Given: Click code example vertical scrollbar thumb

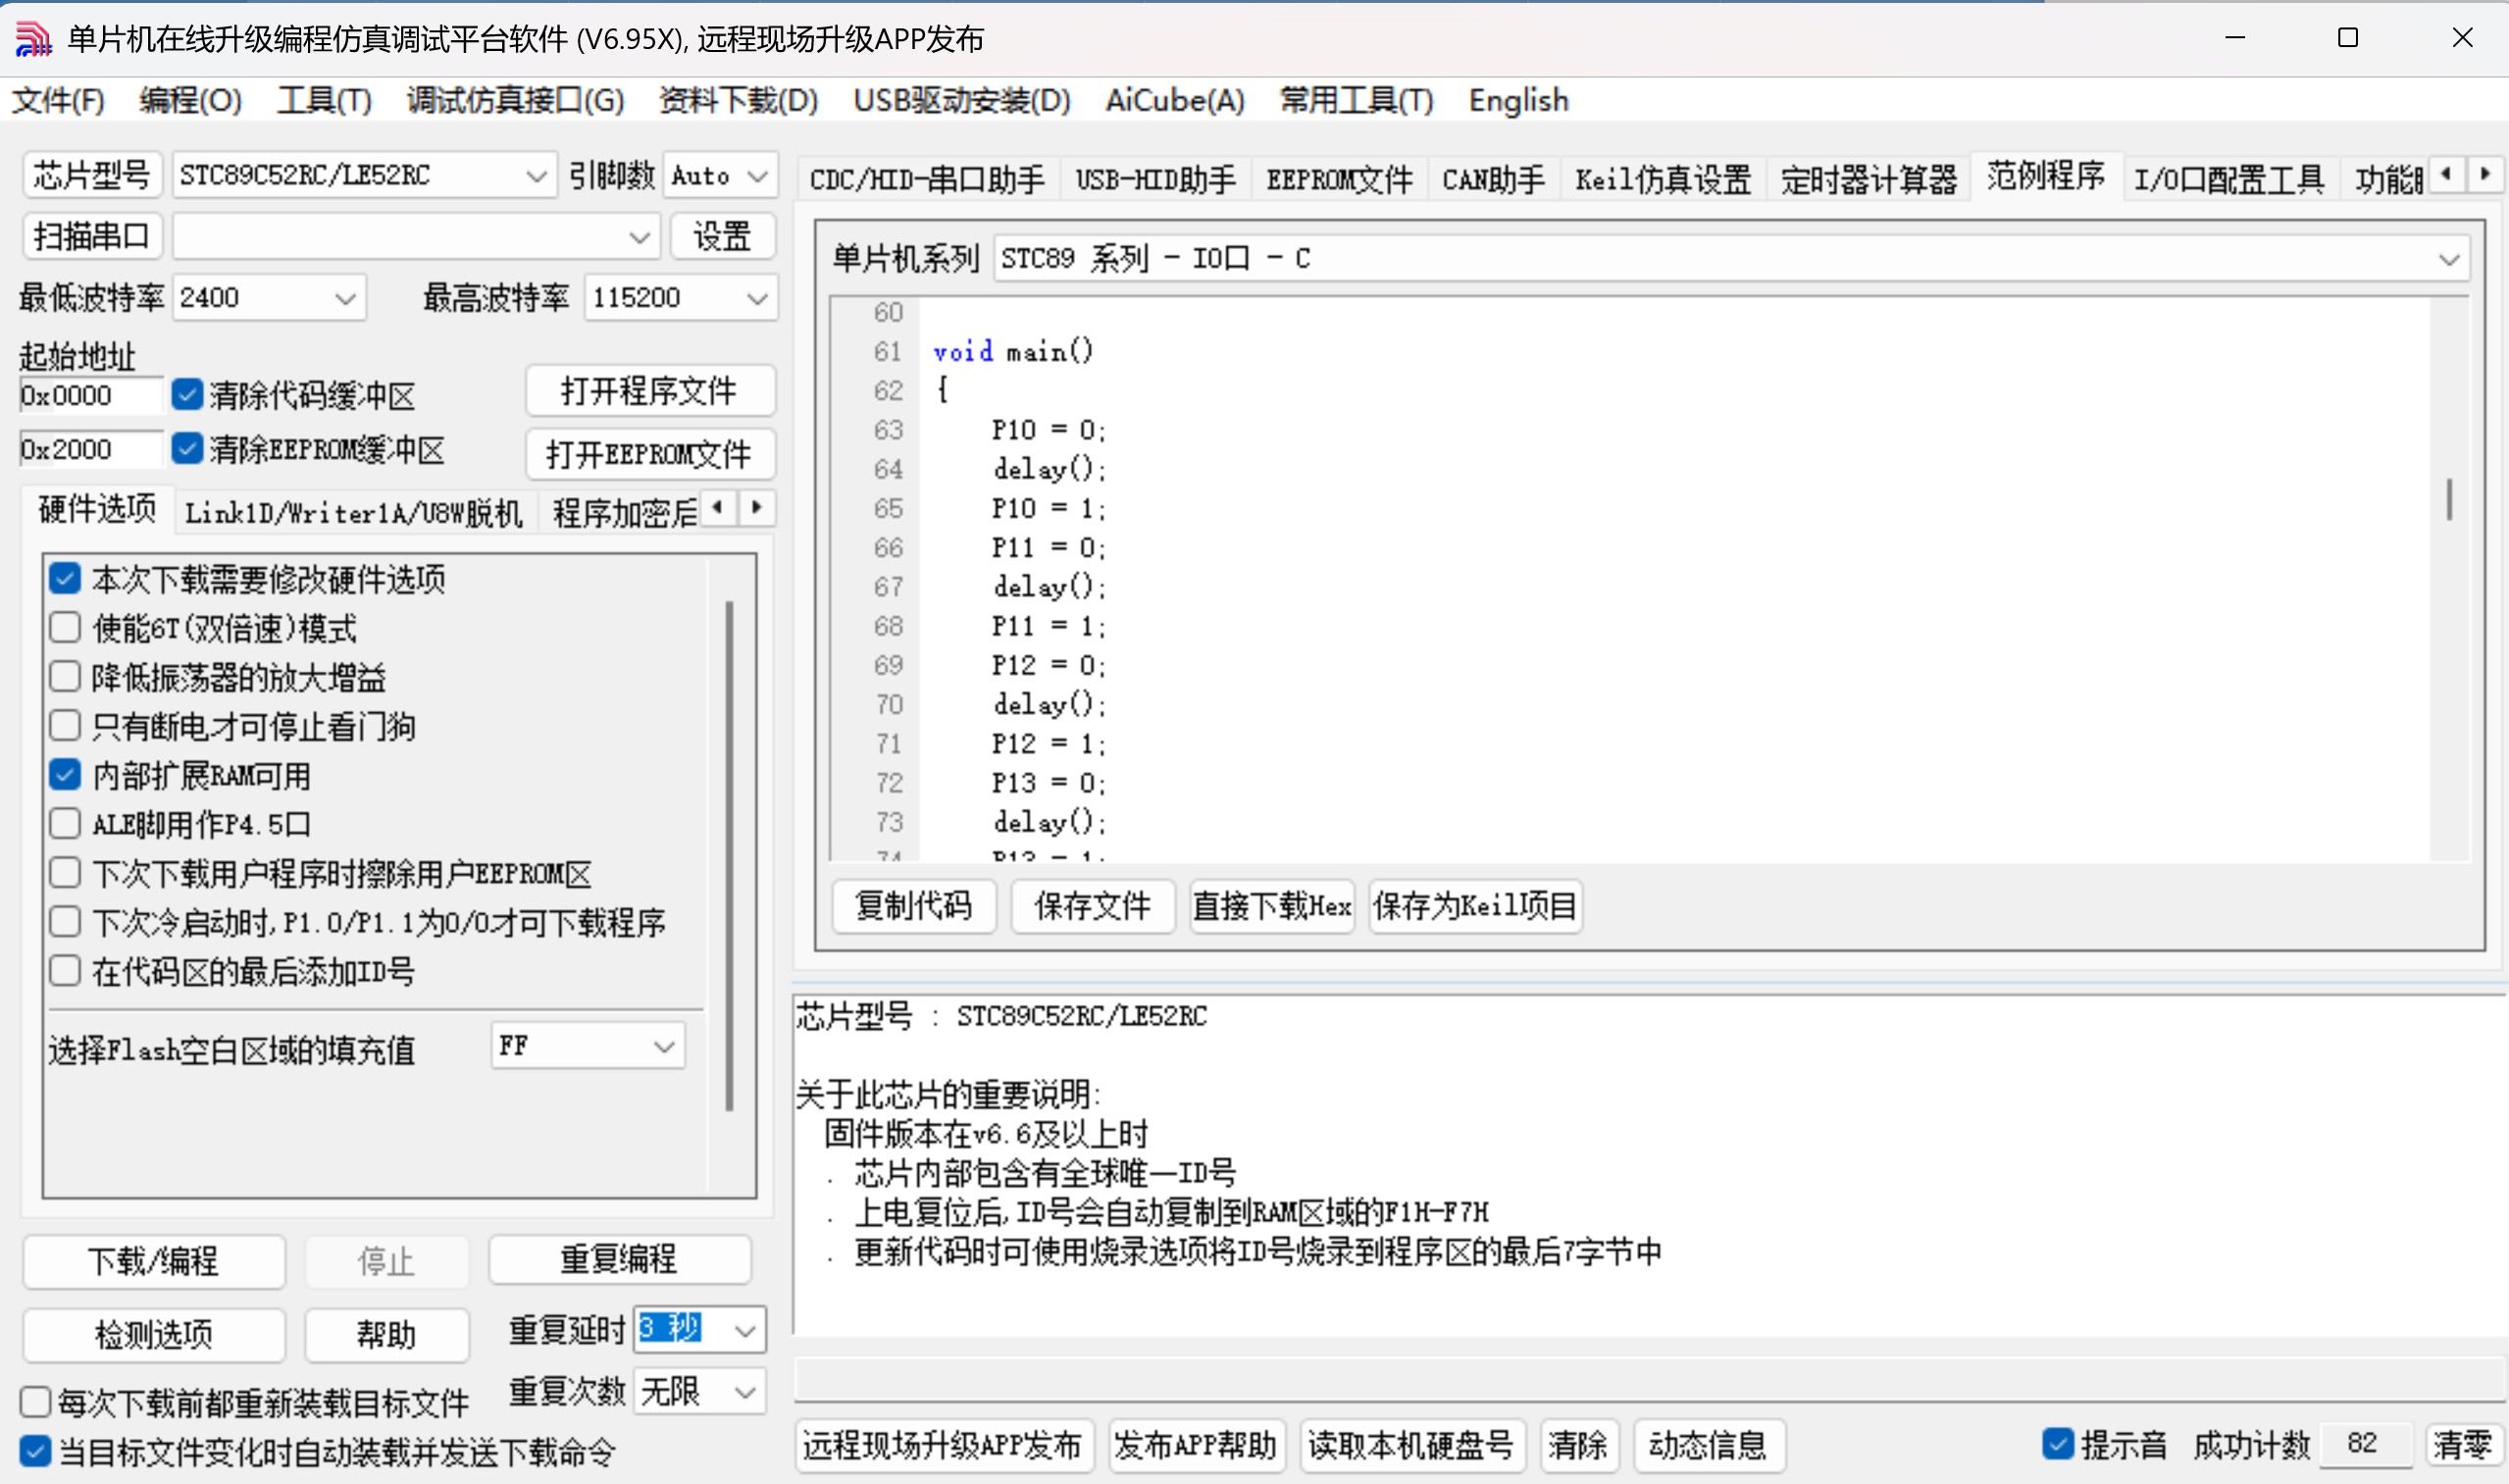Looking at the screenshot, I should tap(2449, 499).
